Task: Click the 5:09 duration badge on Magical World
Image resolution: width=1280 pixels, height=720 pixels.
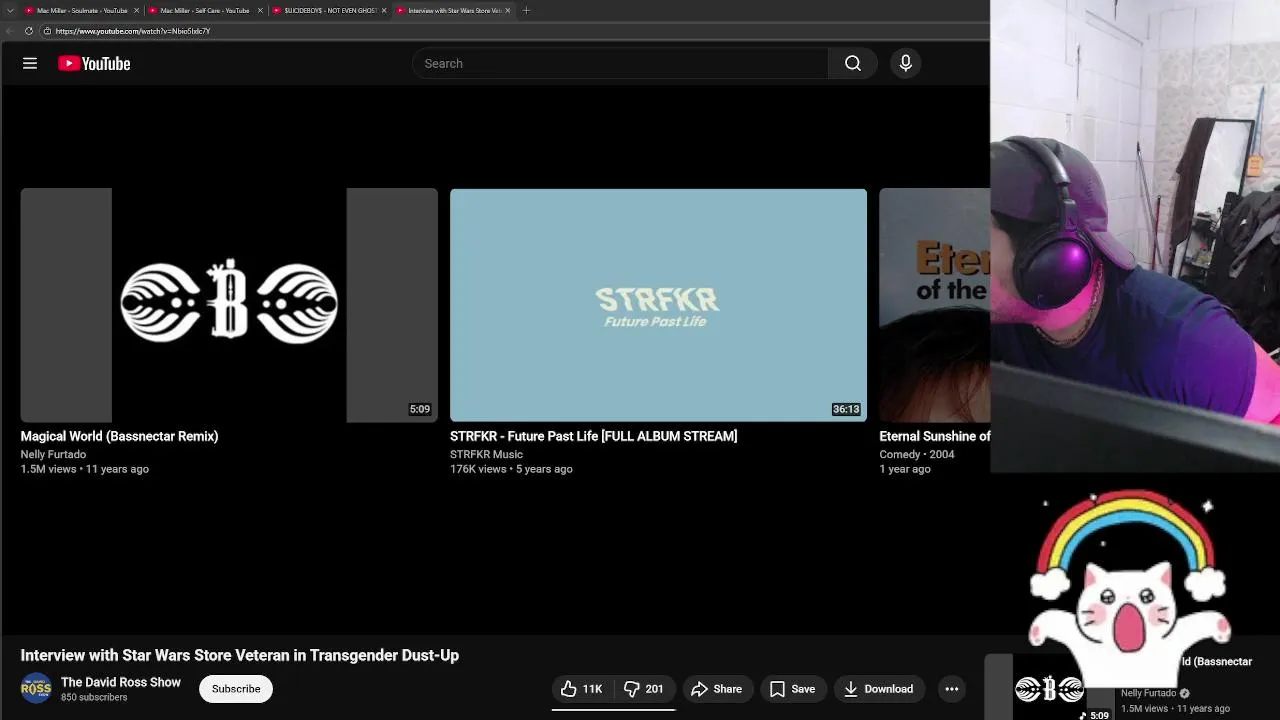Action: (420, 409)
